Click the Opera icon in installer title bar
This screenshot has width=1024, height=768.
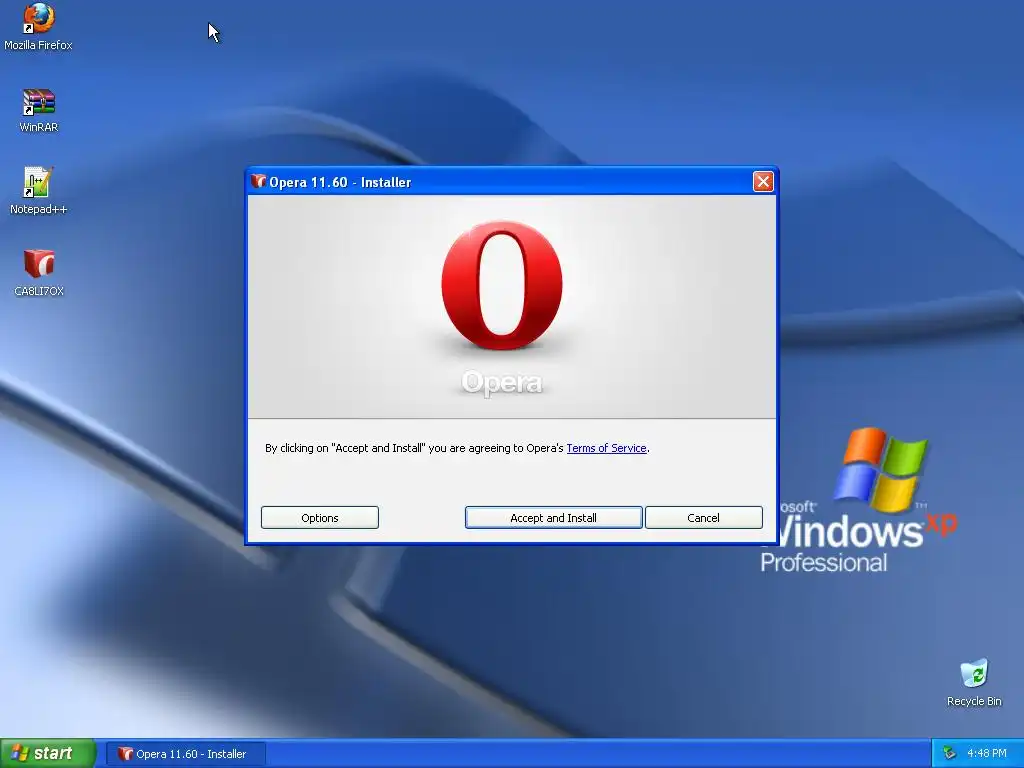[x=259, y=182]
